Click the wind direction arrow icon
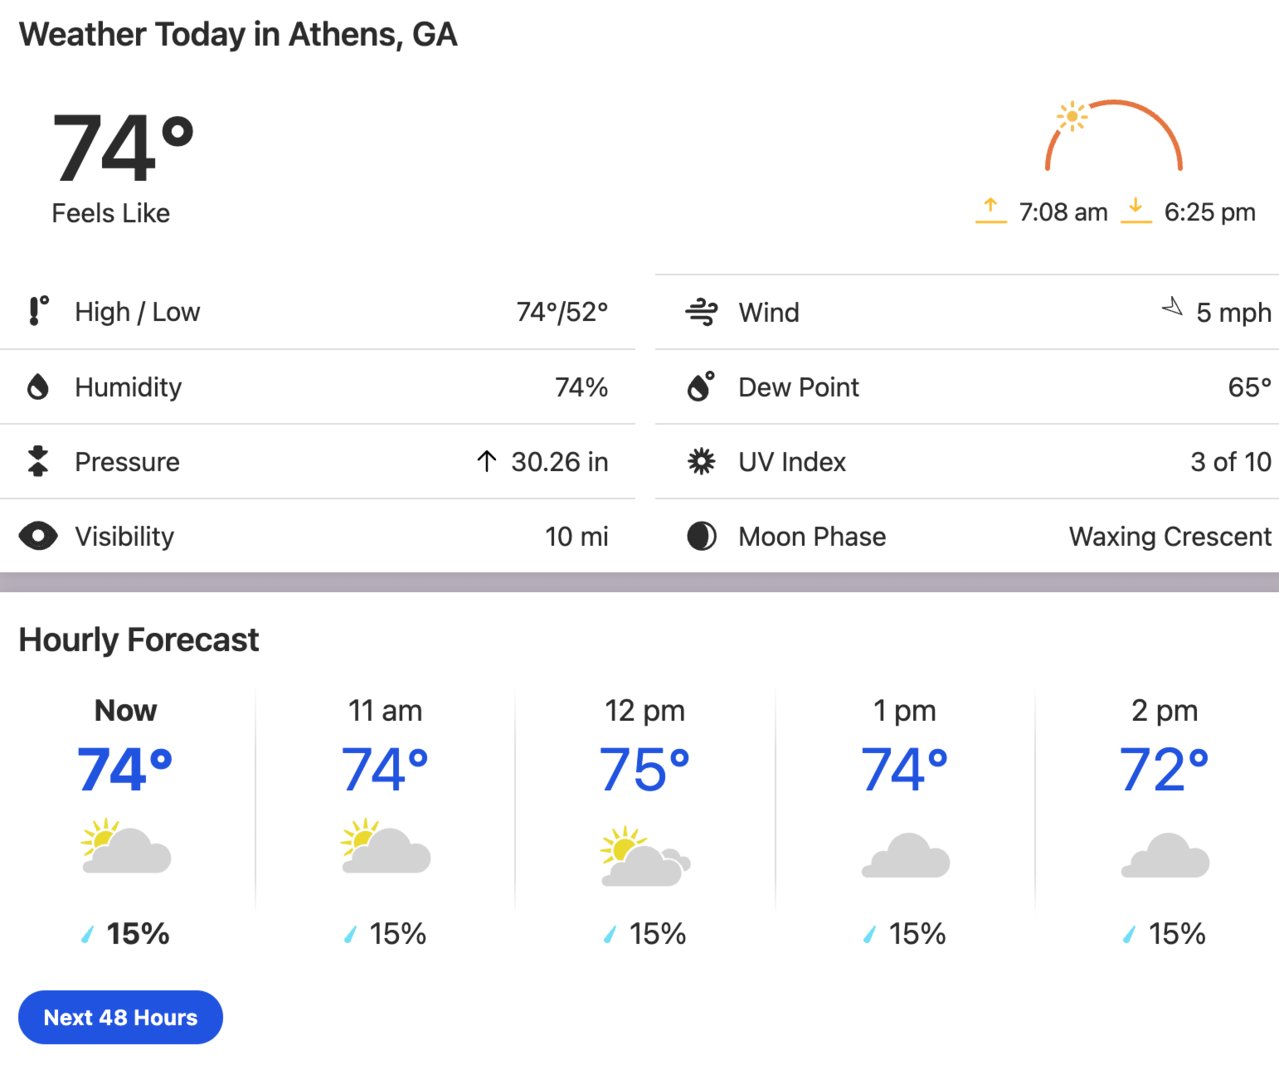The width and height of the screenshot is (1279, 1065). pos(1172,307)
